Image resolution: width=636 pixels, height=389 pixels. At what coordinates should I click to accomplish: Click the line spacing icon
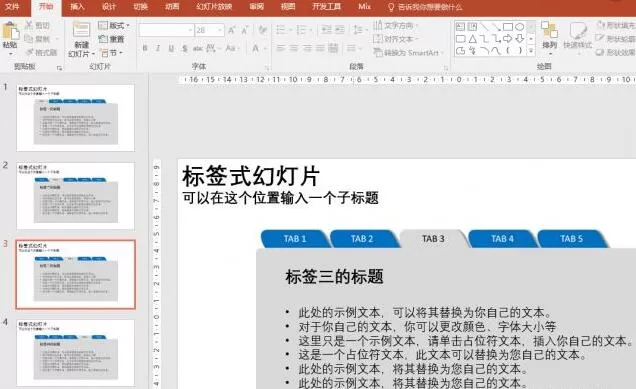pyautogui.click(x=359, y=29)
